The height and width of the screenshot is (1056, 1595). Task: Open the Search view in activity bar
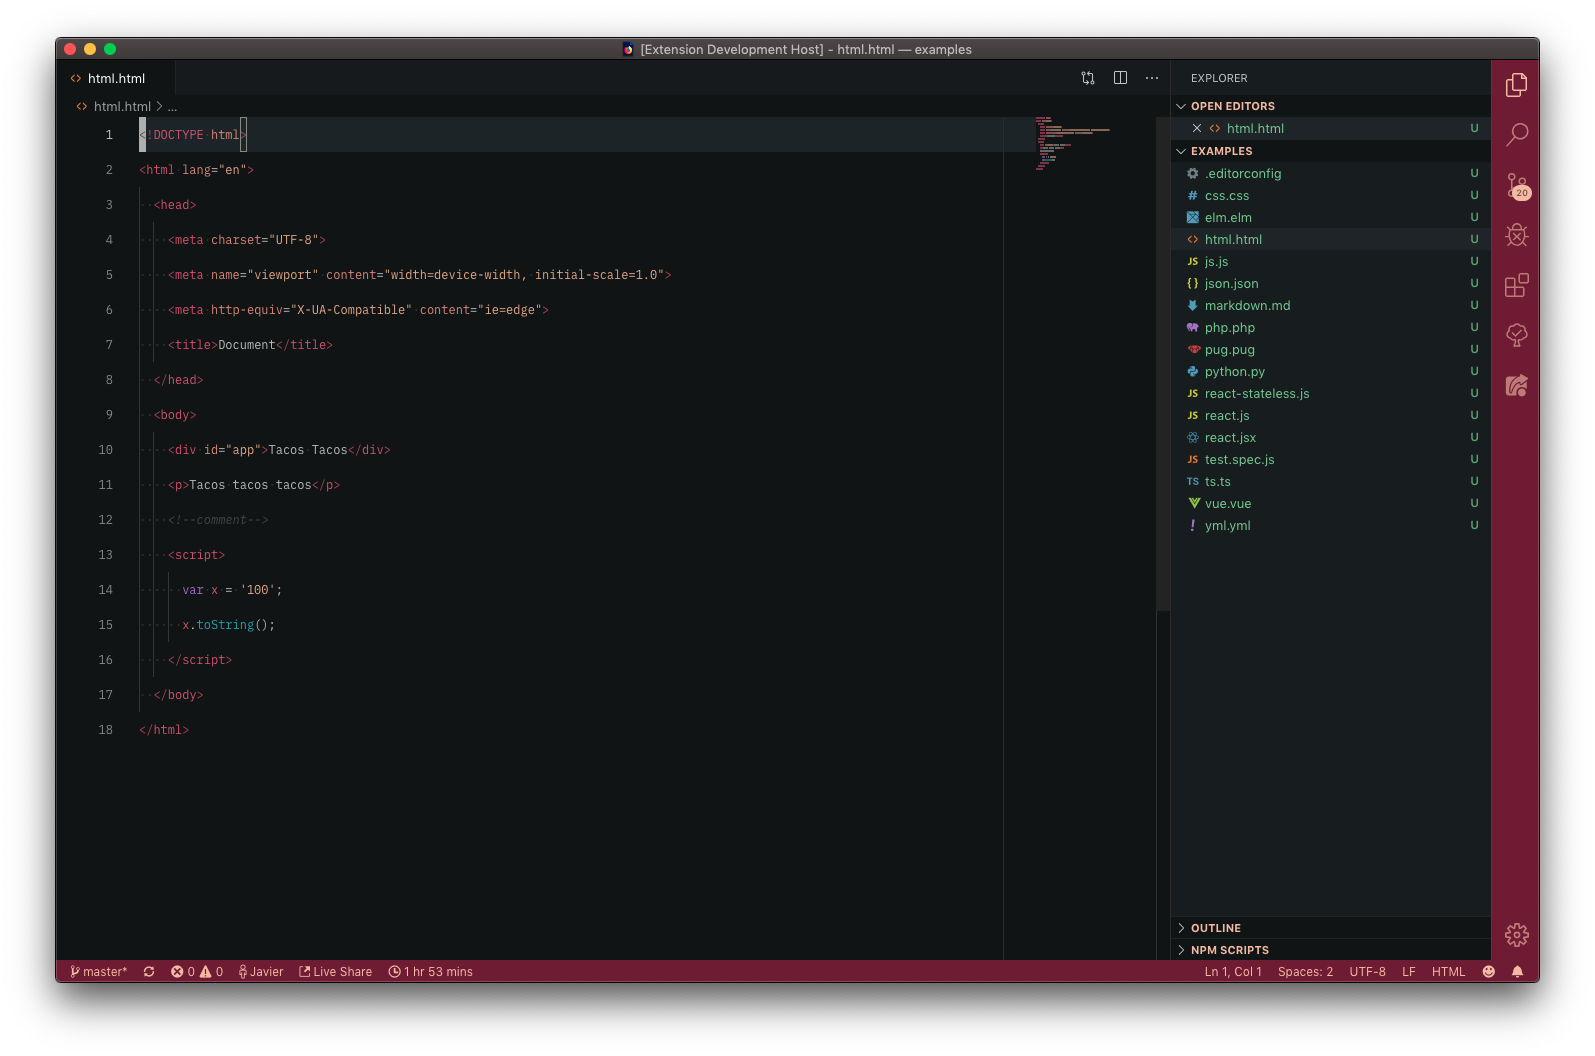tap(1516, 135)
